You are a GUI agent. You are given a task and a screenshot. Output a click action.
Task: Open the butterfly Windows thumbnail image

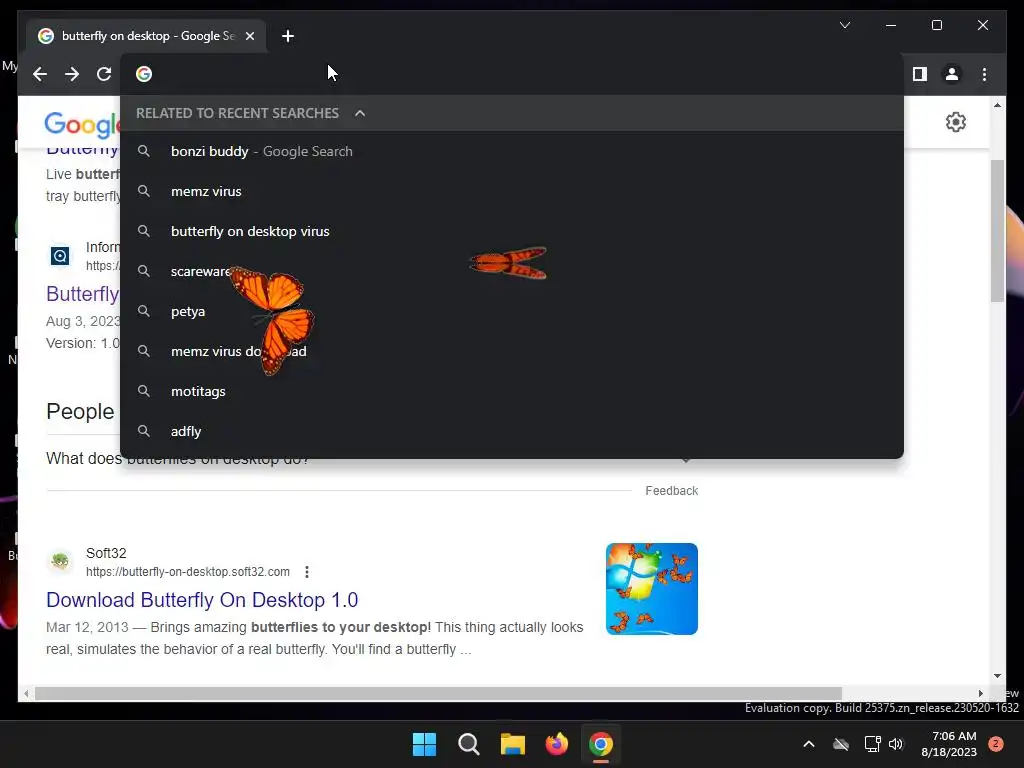pyautogui.click(x=652, y=588)
